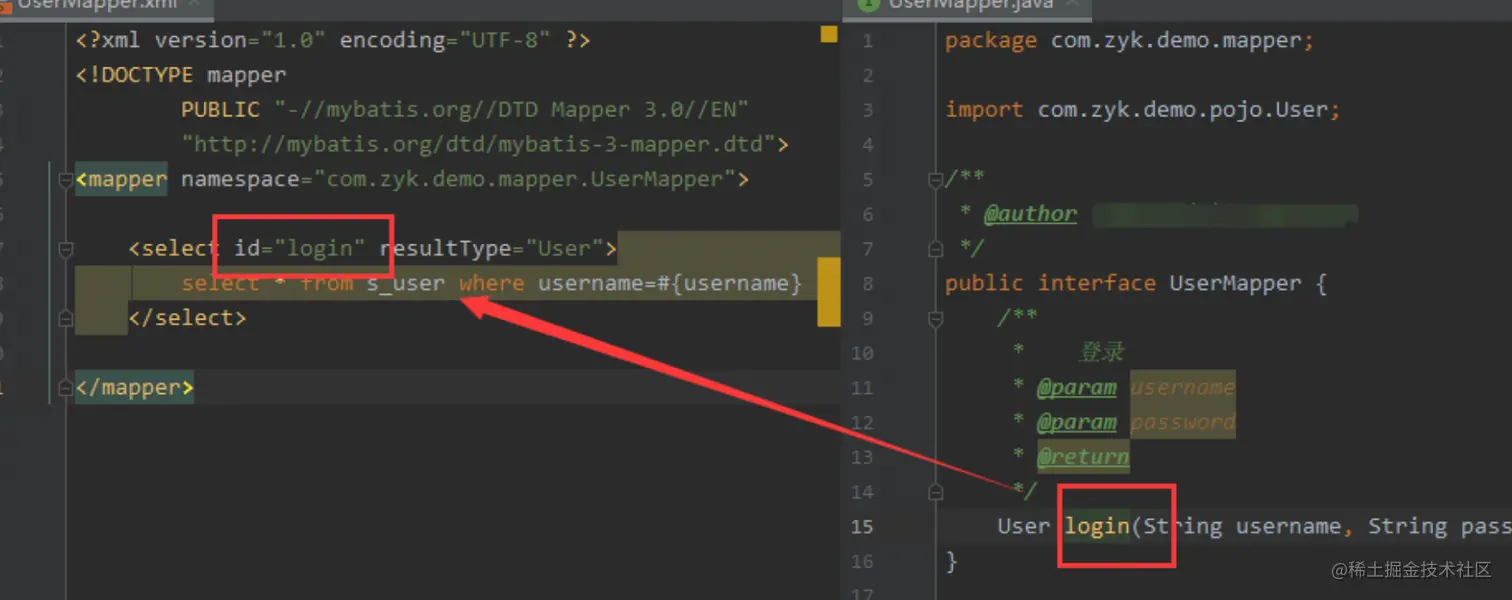Click the @author Javadoc tag
The image size is (1512, 600).
1030,214
